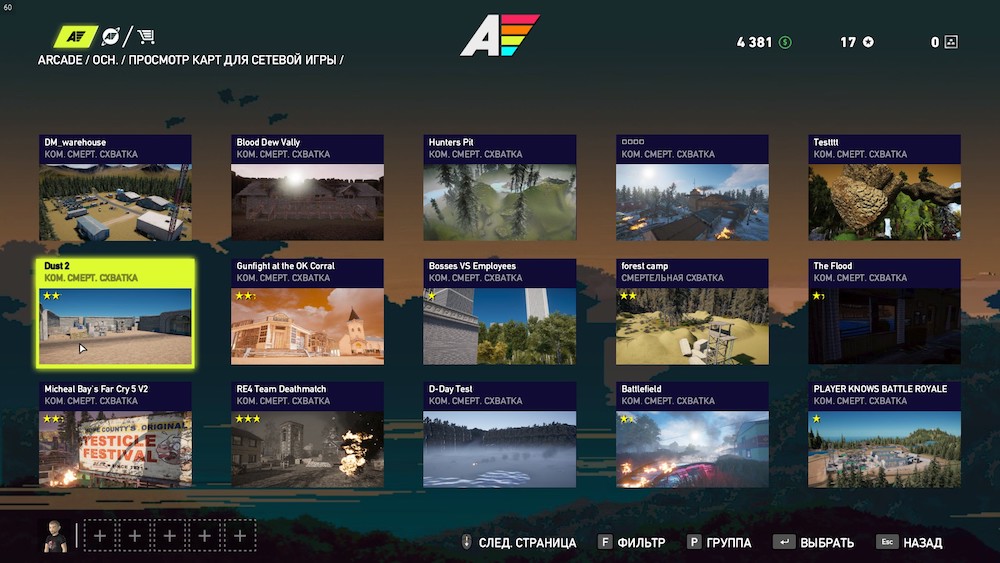Select the RE4 Team Deathmatch map

(307, 435)
